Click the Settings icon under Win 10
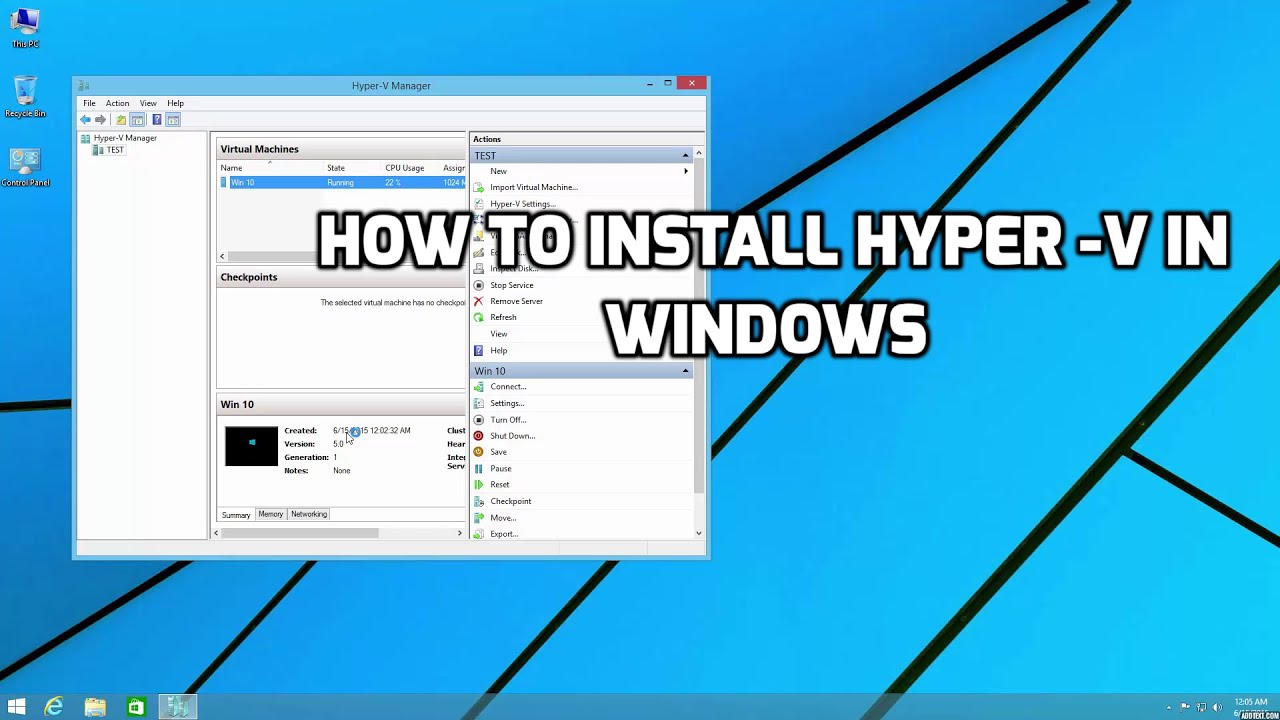Image resolution: width=1280 pixels, height=720 pixels. [x=479, y=403]
